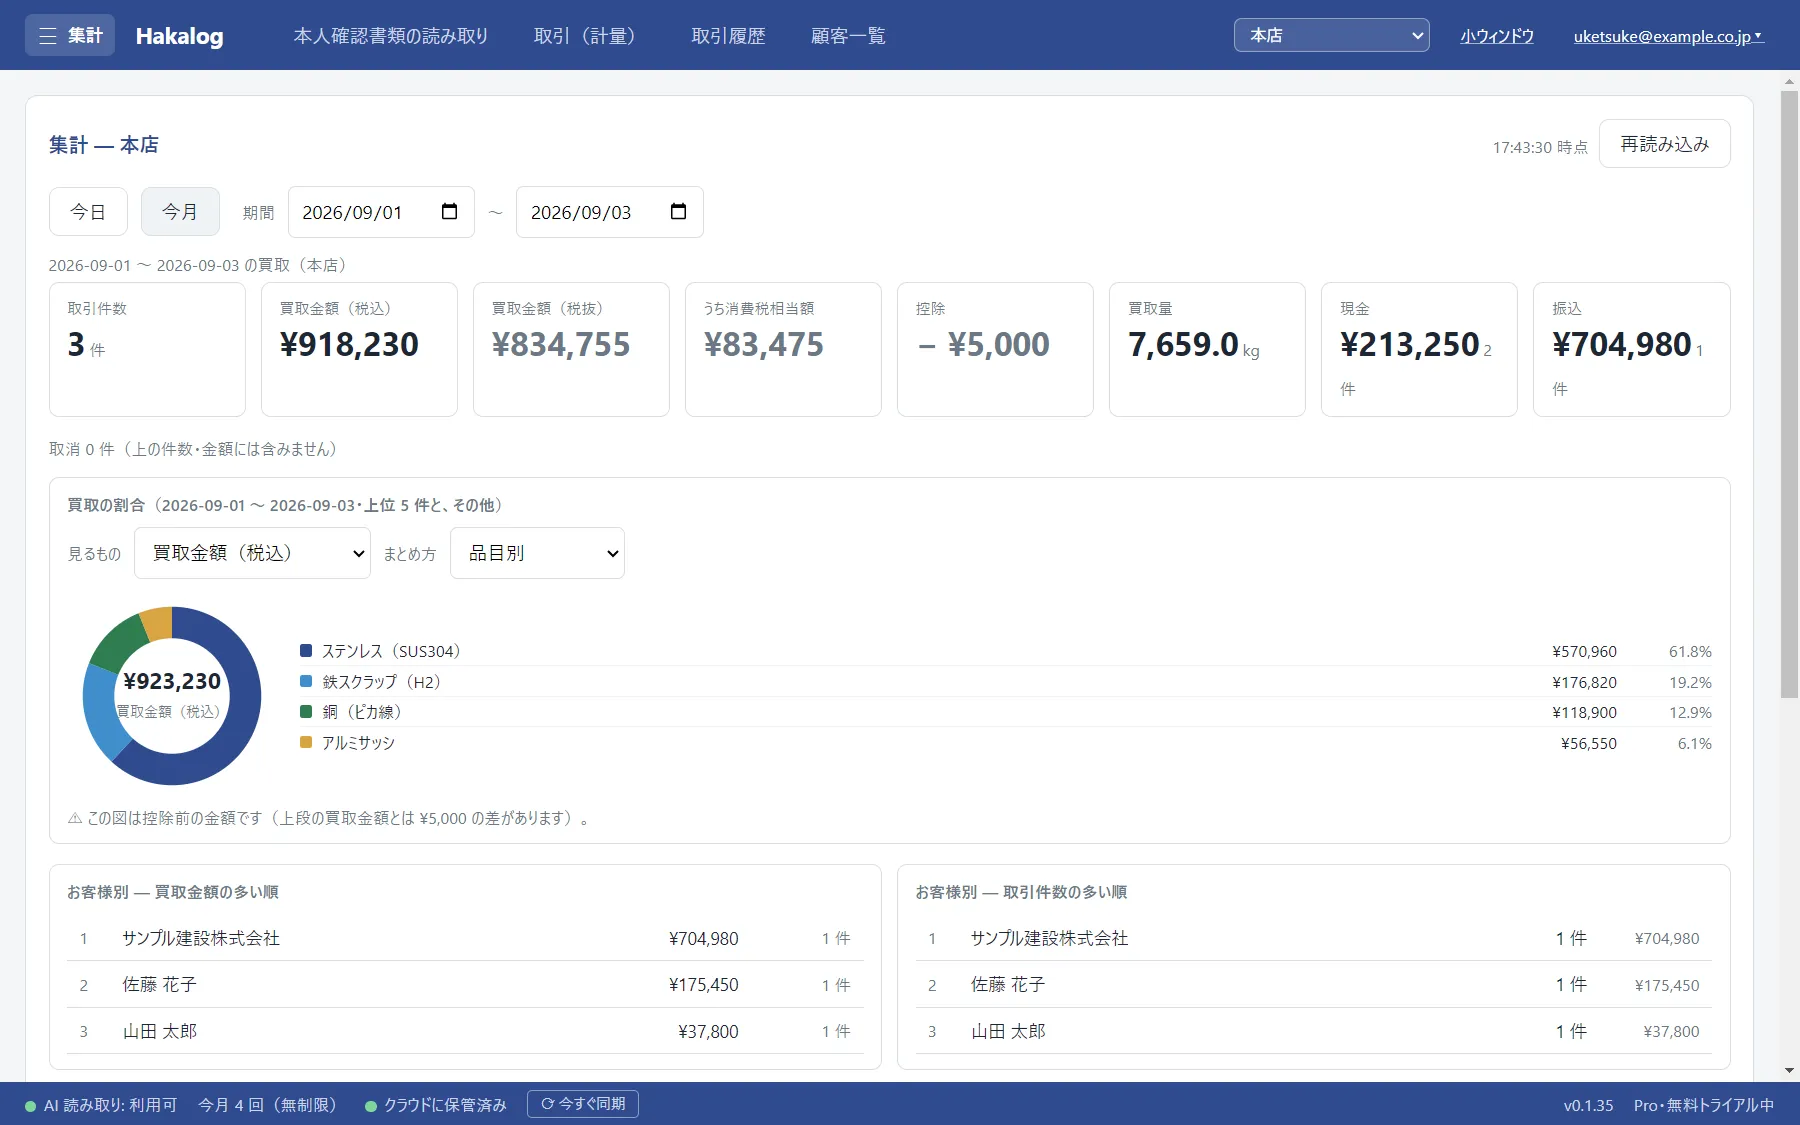The image size is (1800, 1125).
Task: Click the 買取金額（税抜） ¥834,755 card
Action: coord(571,349)
